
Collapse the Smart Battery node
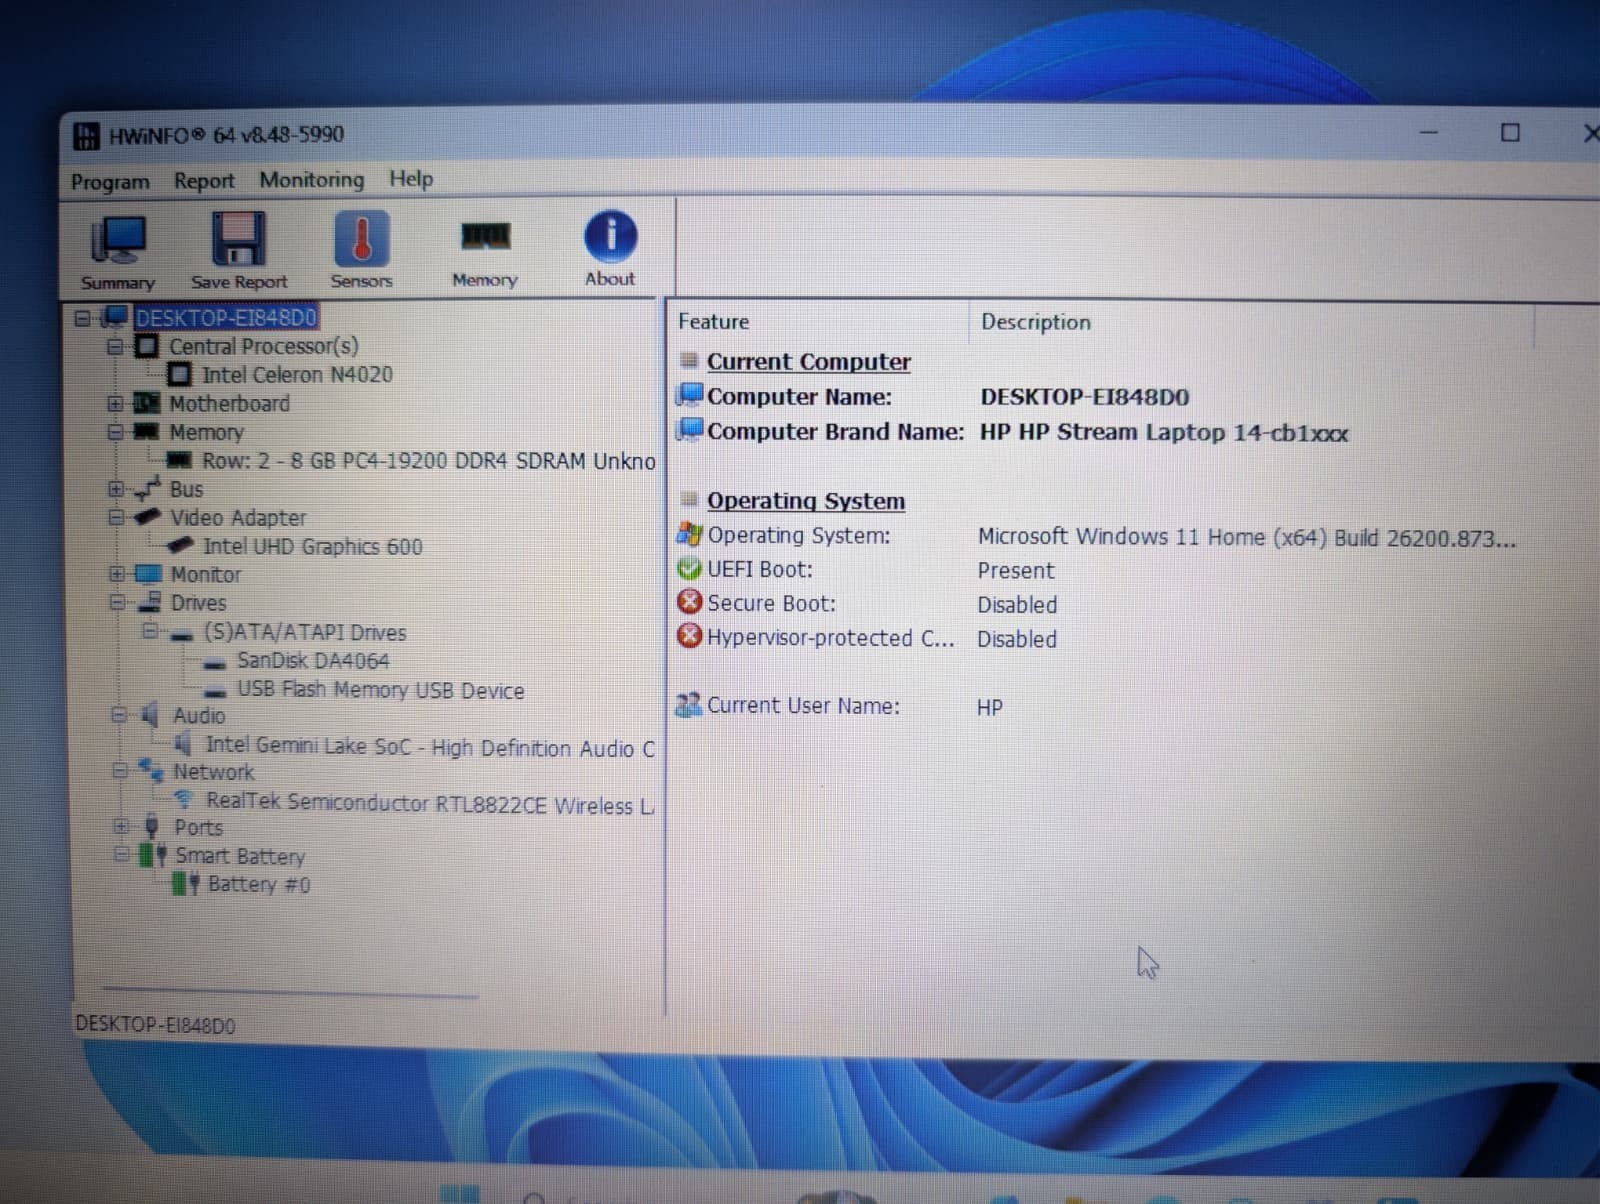122,855
